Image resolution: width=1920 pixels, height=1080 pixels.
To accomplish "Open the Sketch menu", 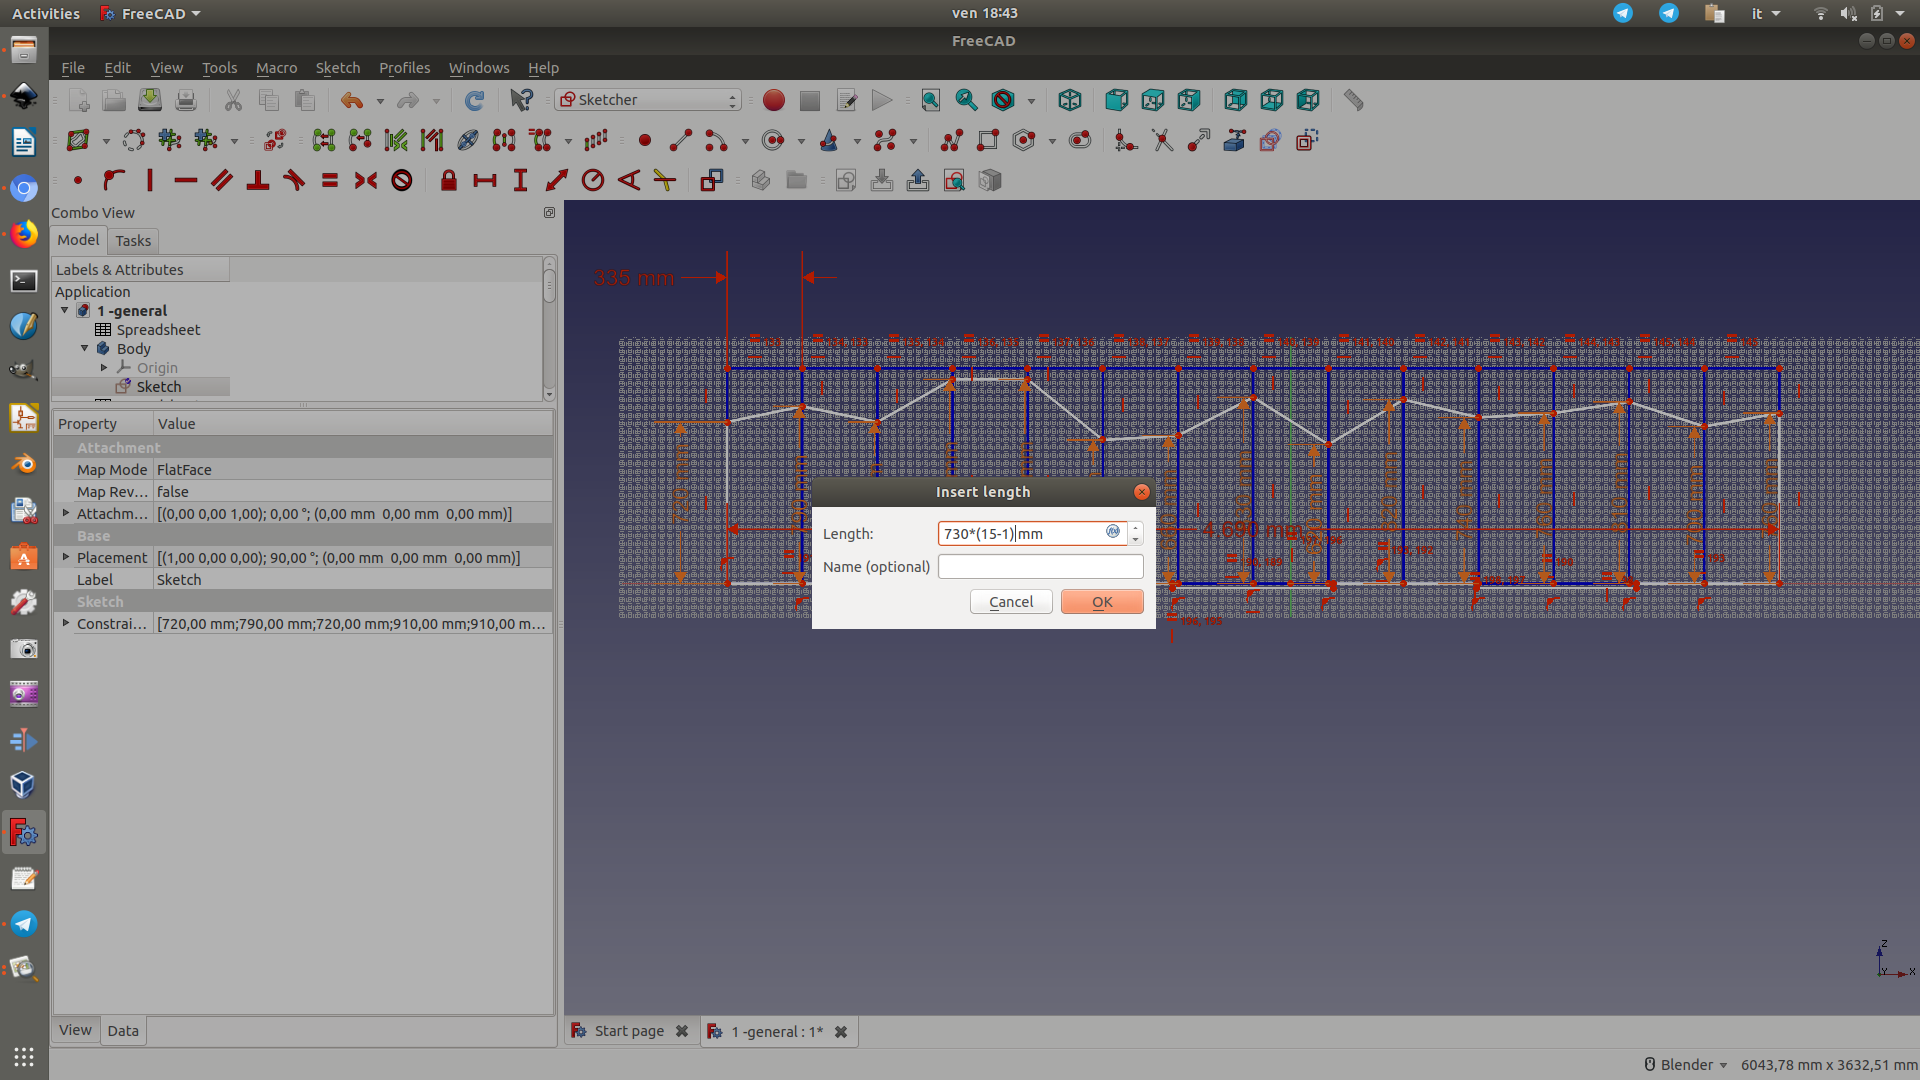I will click(x=337, y=68).
